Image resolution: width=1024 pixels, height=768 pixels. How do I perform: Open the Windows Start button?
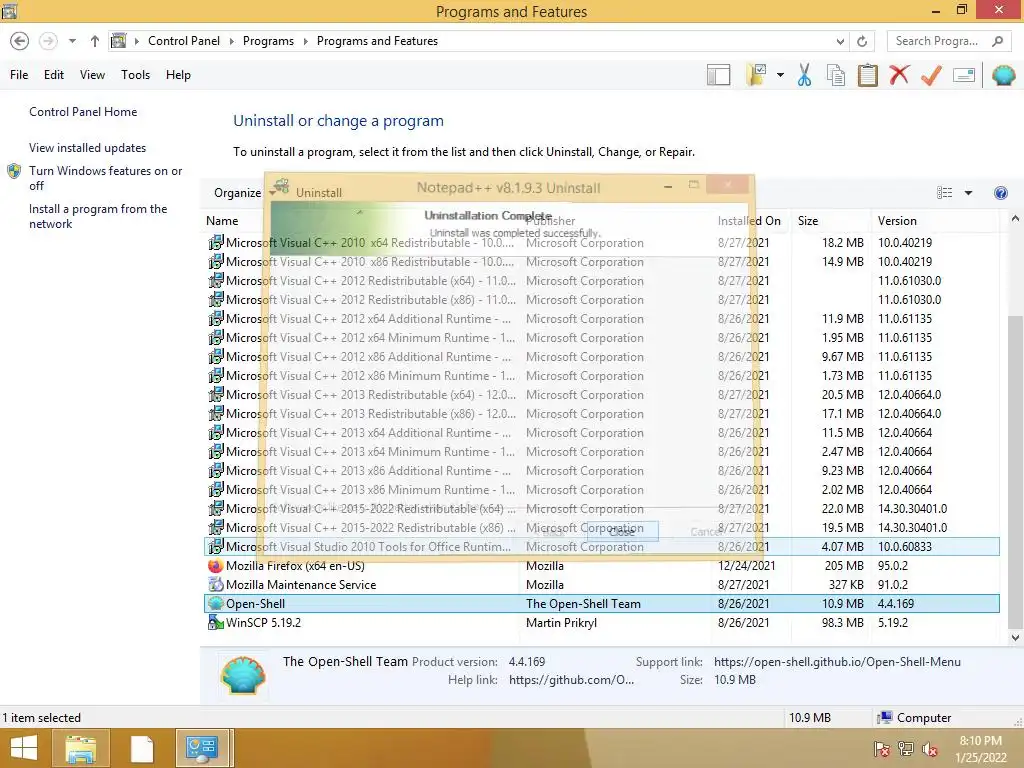[24, 748]
